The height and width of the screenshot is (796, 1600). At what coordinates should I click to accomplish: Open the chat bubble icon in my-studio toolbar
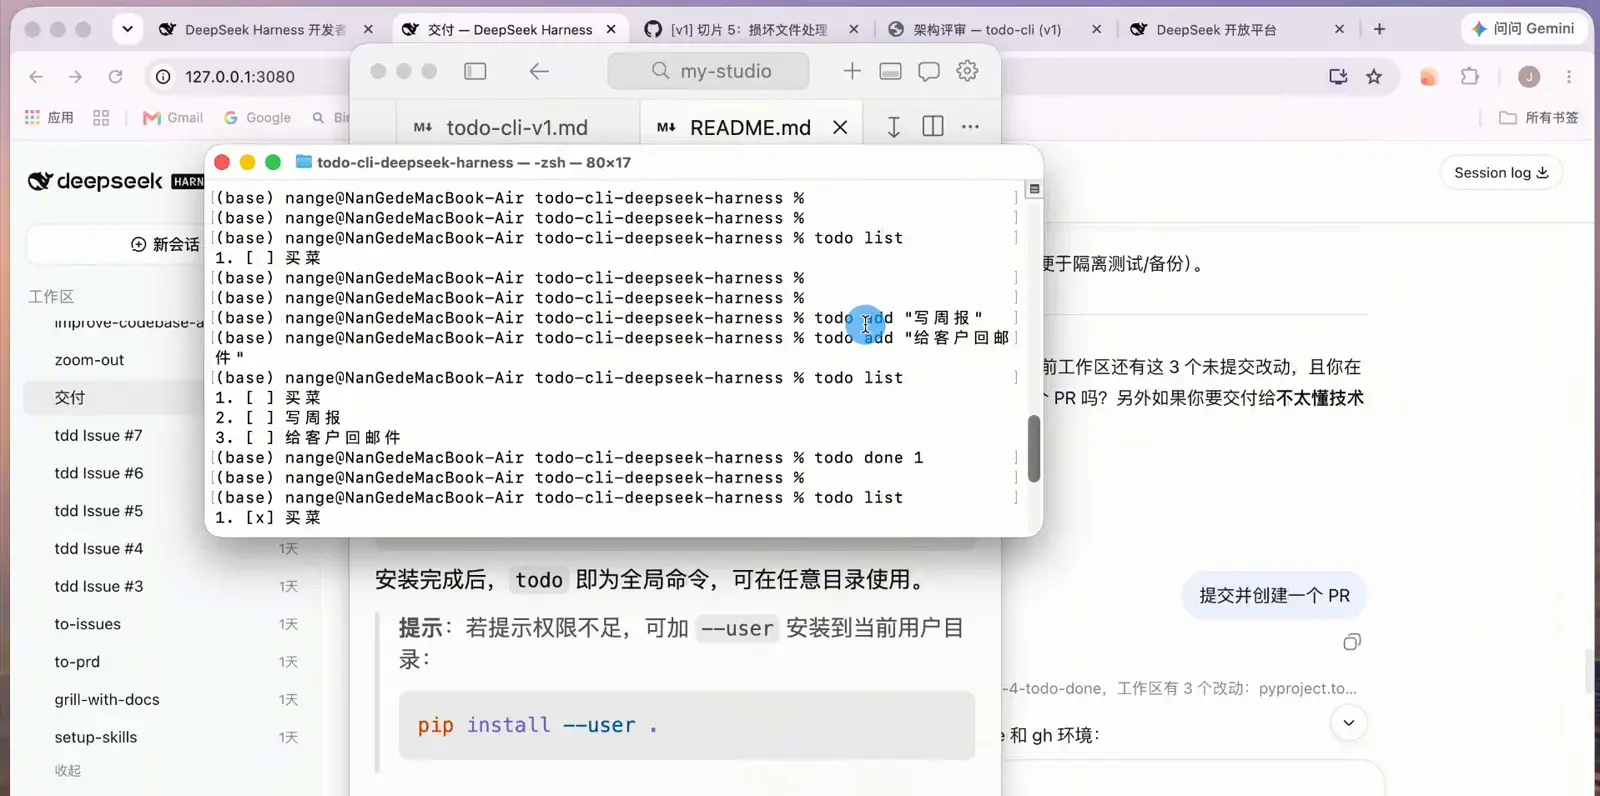pyautogui.click(x=929, y=71)
